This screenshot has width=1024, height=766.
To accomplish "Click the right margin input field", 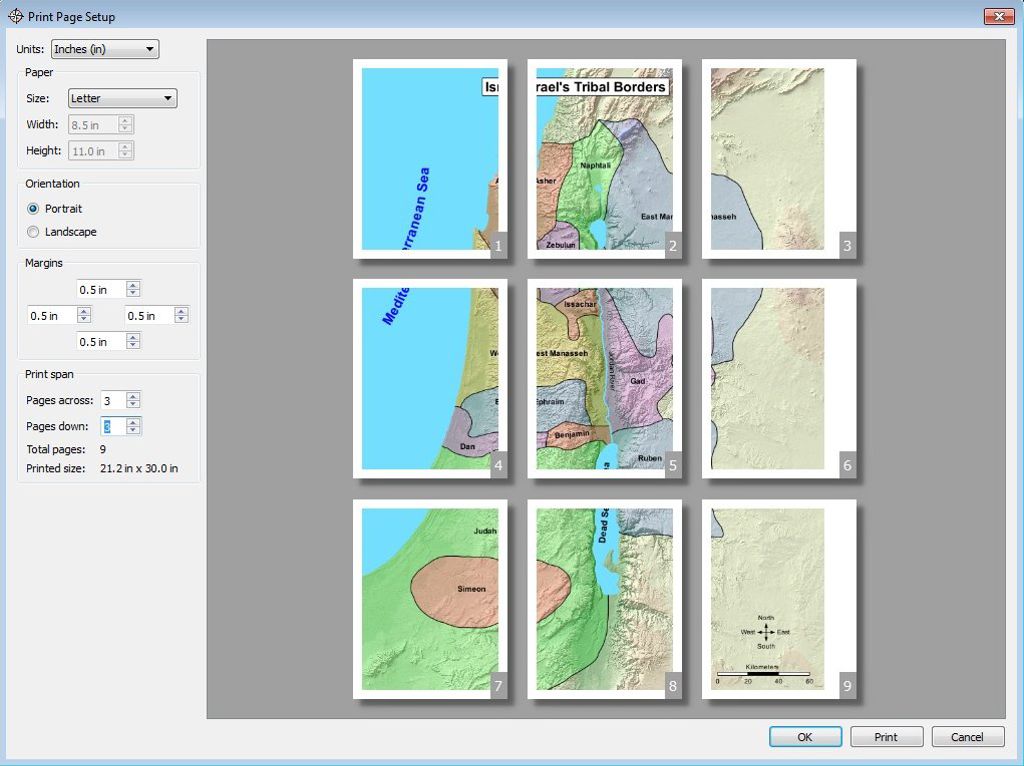I will click(149, 315).
